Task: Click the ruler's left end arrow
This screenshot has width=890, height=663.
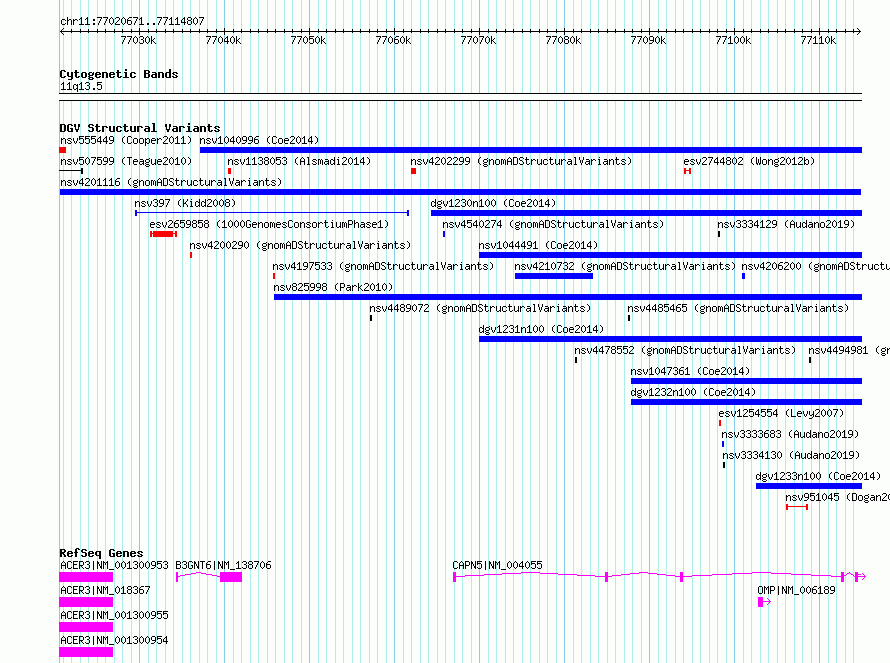Action: tap(62, 32)
